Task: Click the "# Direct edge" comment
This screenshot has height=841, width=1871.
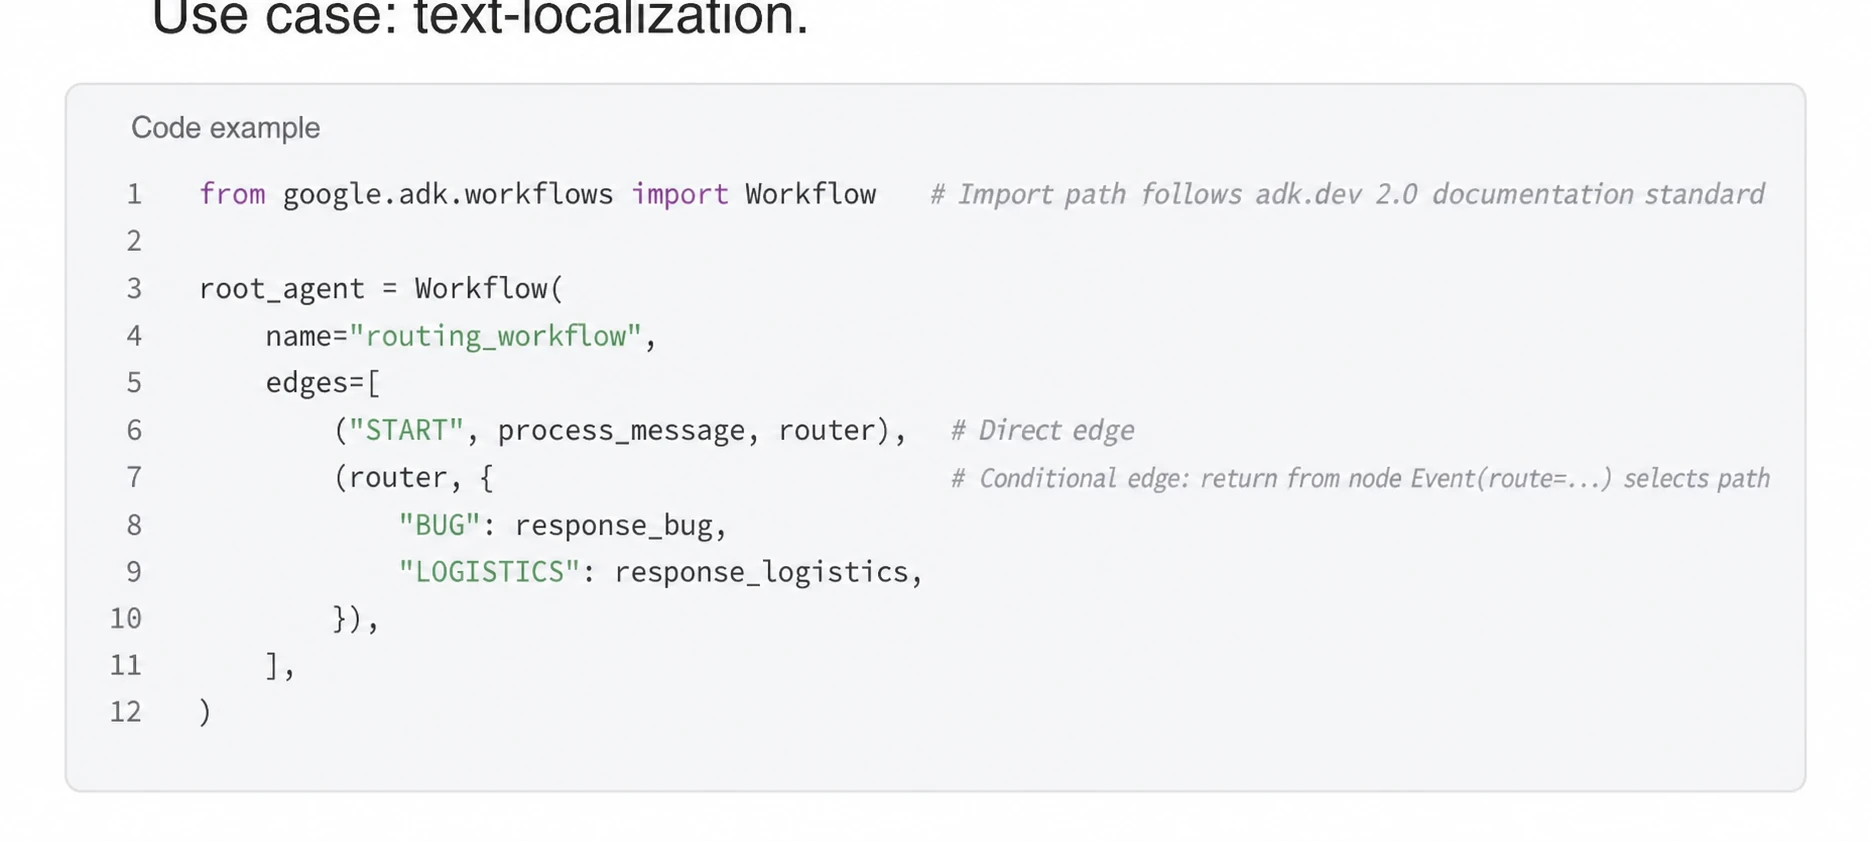Action: click(x=1042, y=431)
